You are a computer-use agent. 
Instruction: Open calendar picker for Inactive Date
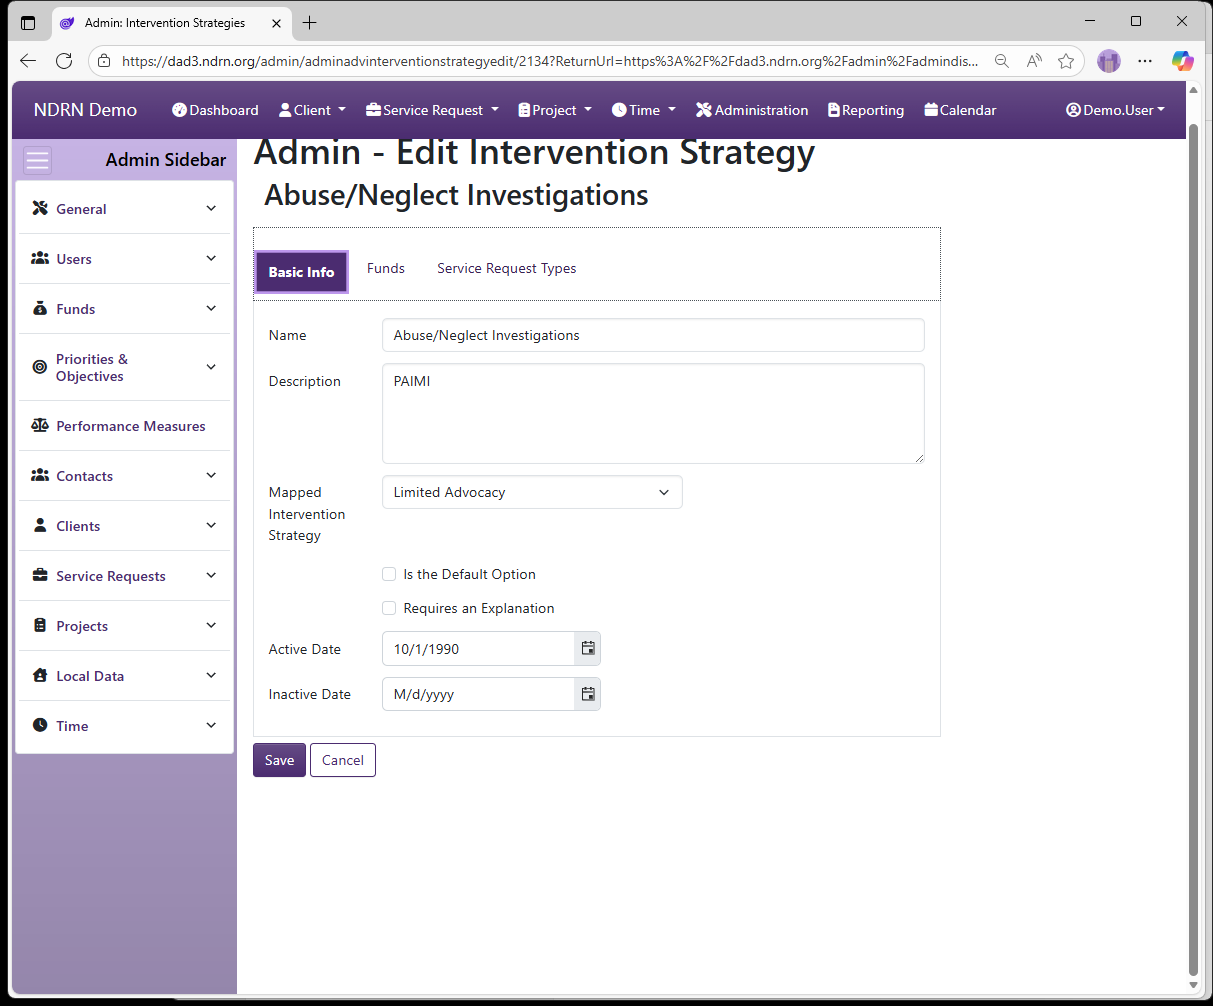[588, 694]
